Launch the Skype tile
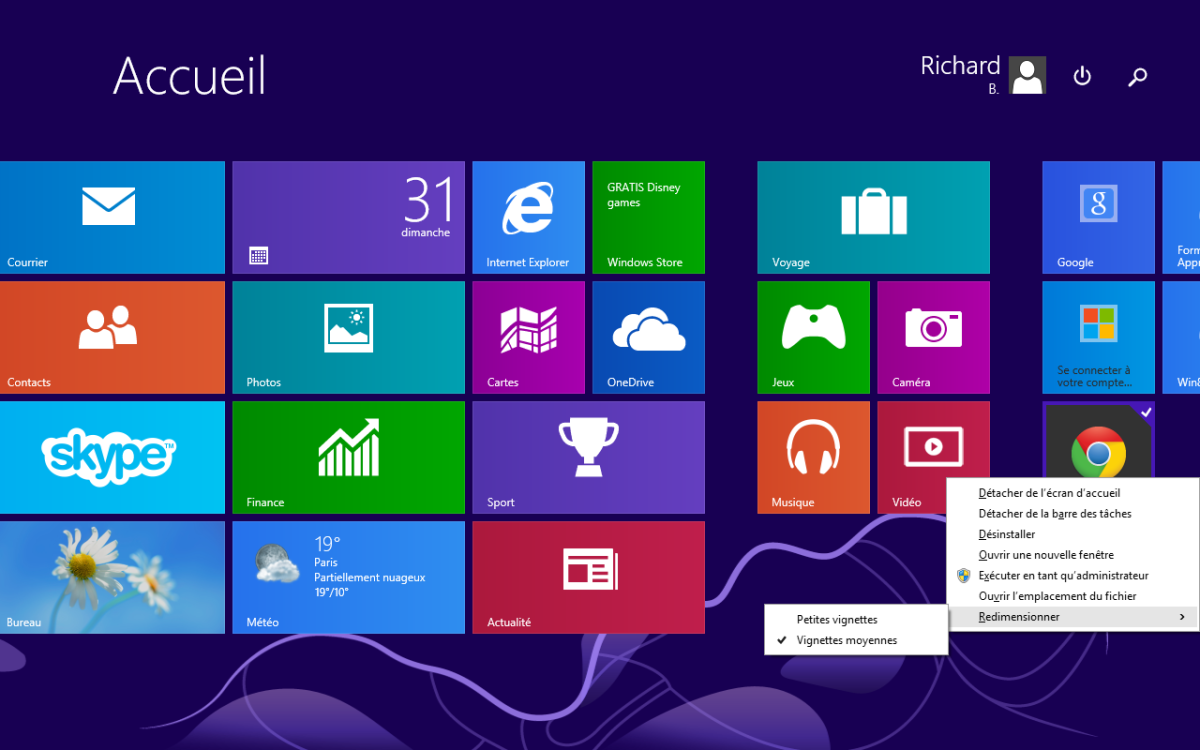Viewport: 1200px width, 750px height. coord(112,457)
